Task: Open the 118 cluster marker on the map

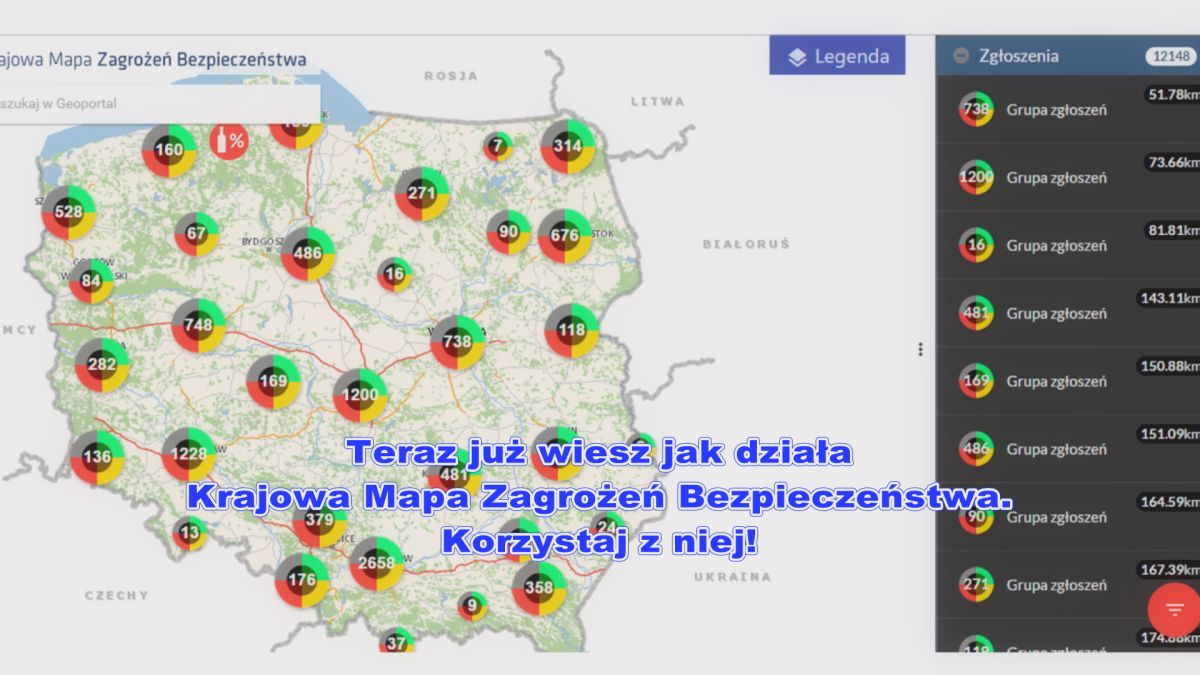Action: (x=572, y=330)
